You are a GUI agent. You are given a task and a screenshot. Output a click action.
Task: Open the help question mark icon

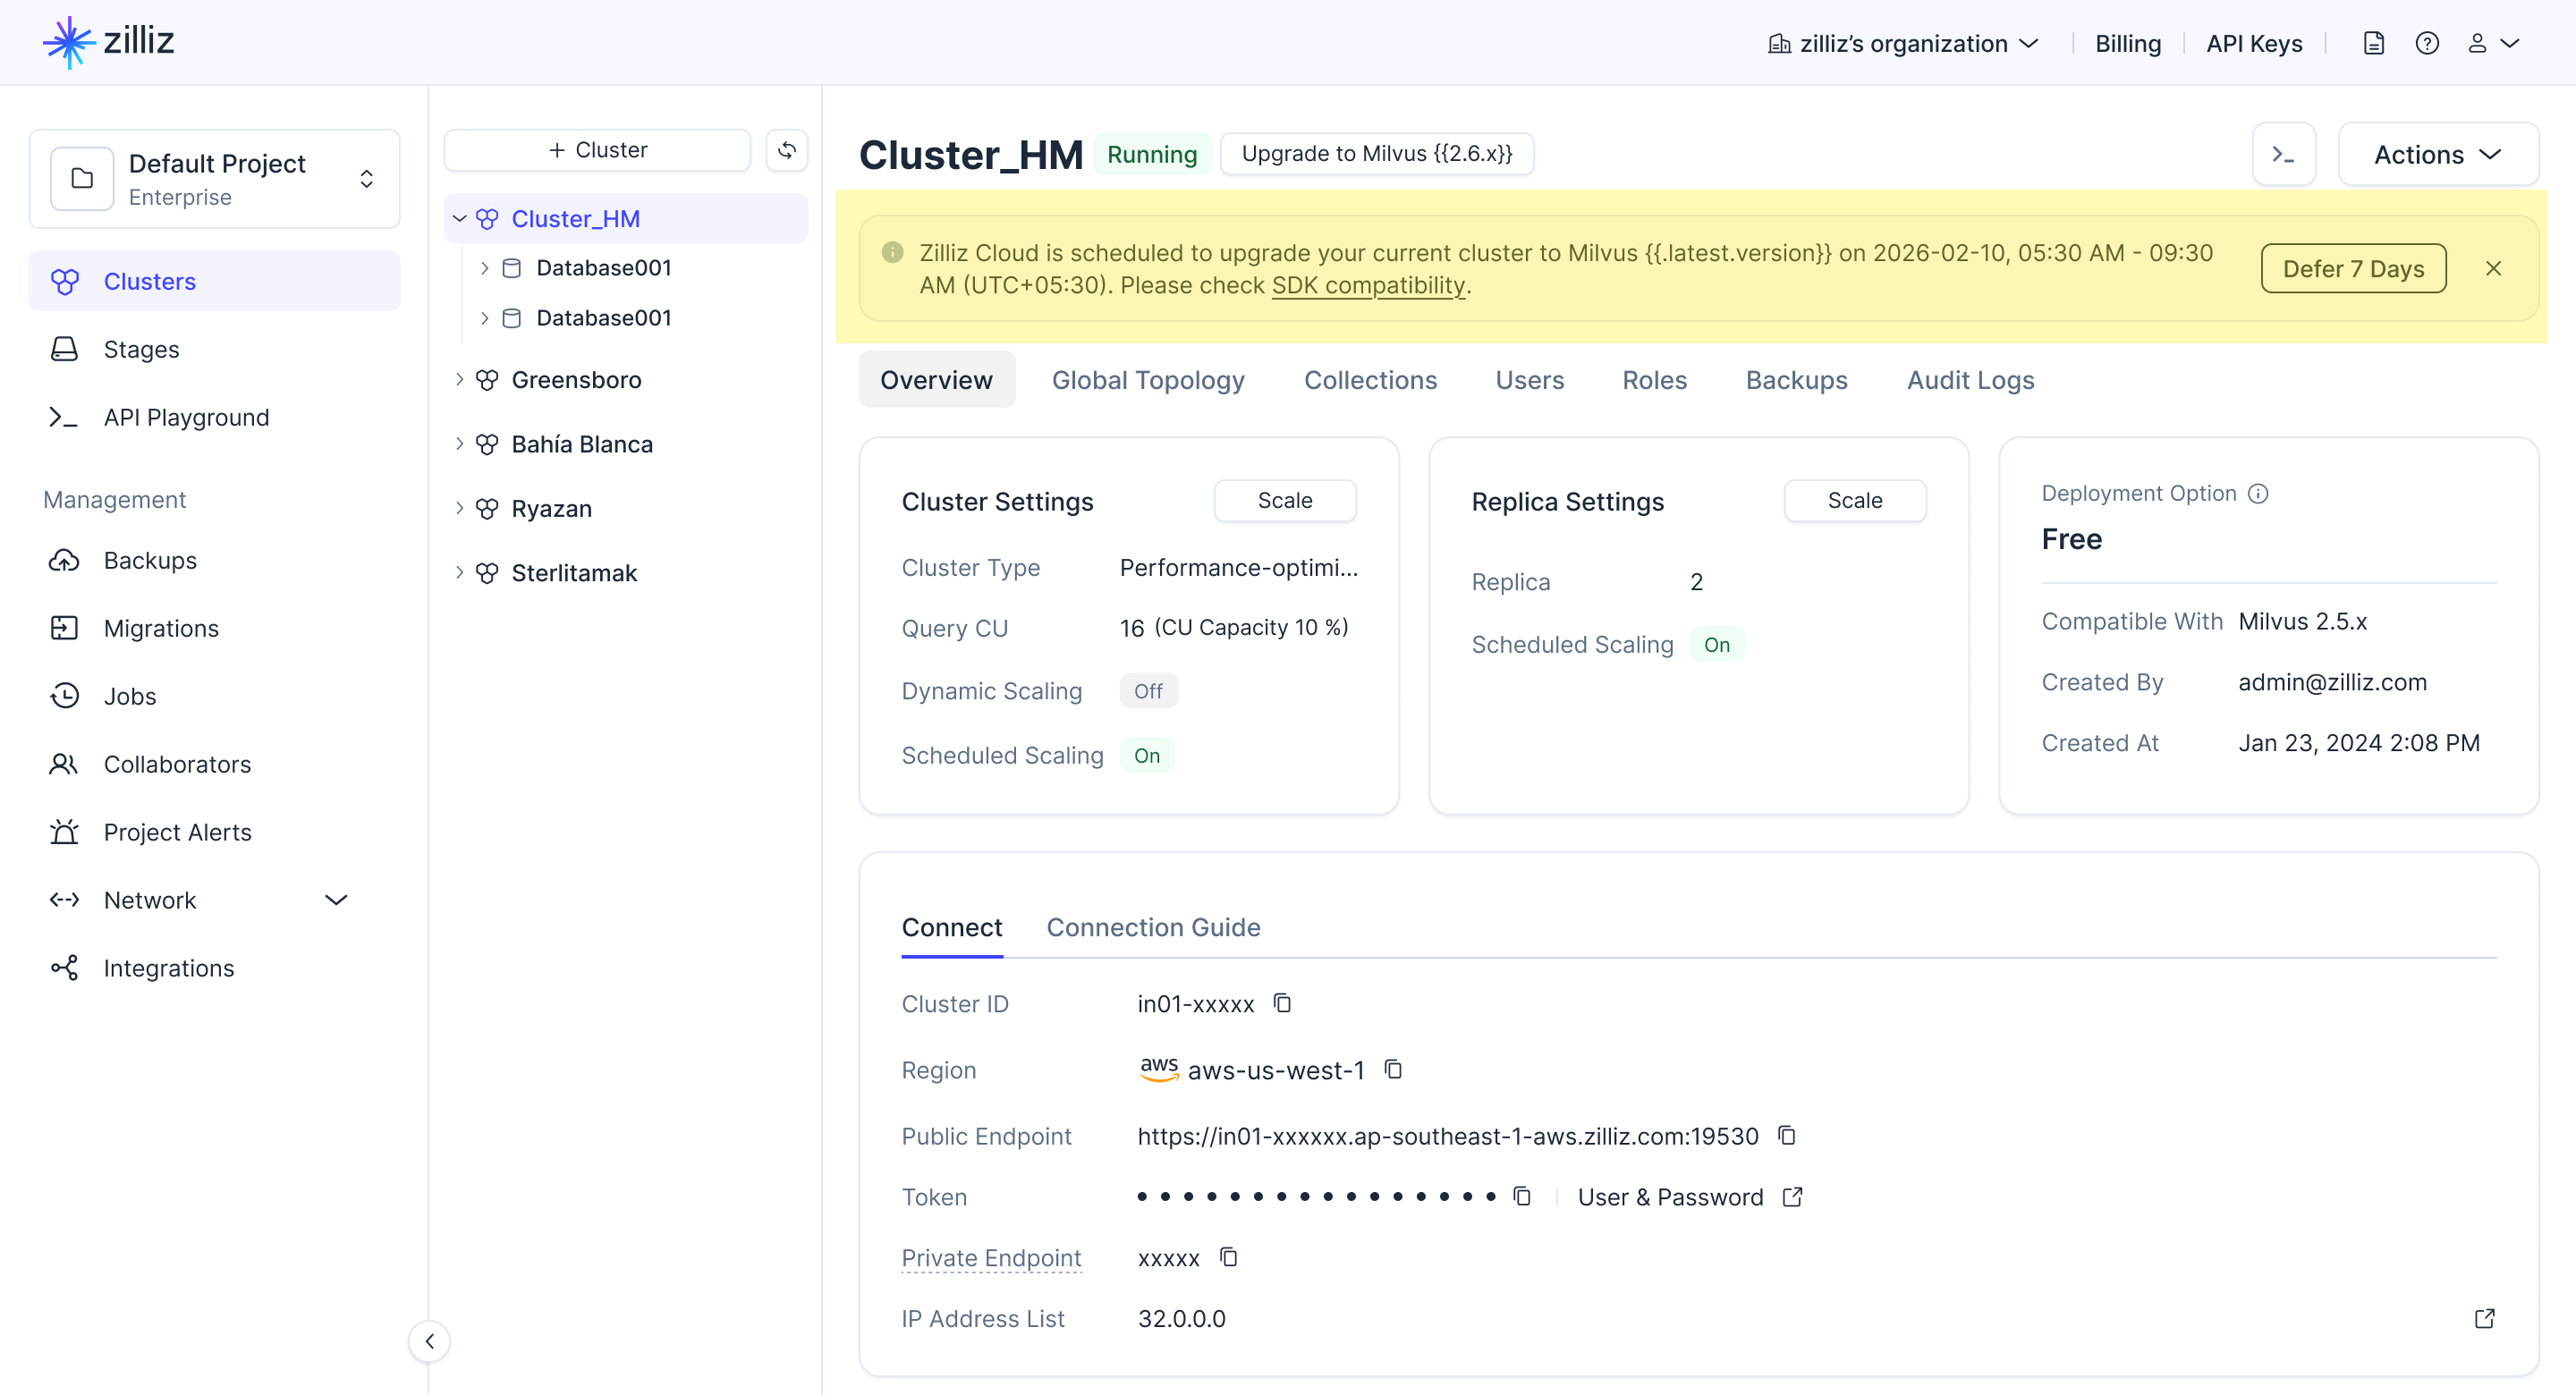pos(2427,43)
